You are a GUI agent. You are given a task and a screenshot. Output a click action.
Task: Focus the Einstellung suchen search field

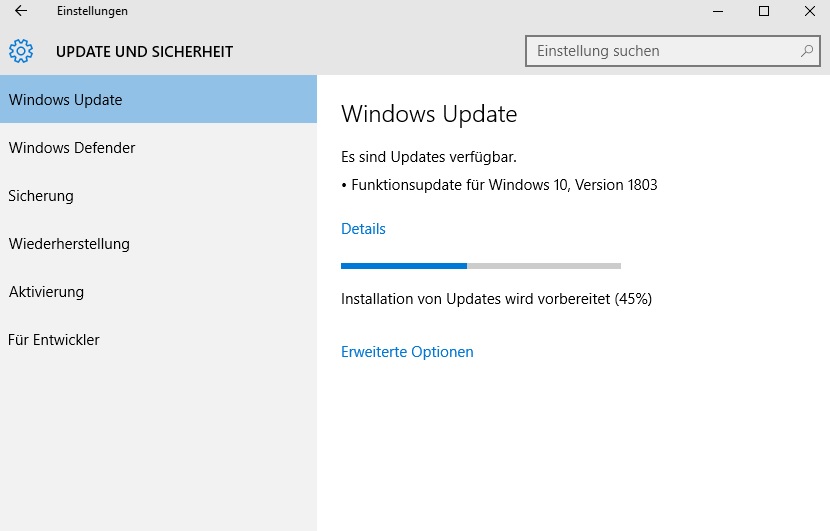click(673, 51)
